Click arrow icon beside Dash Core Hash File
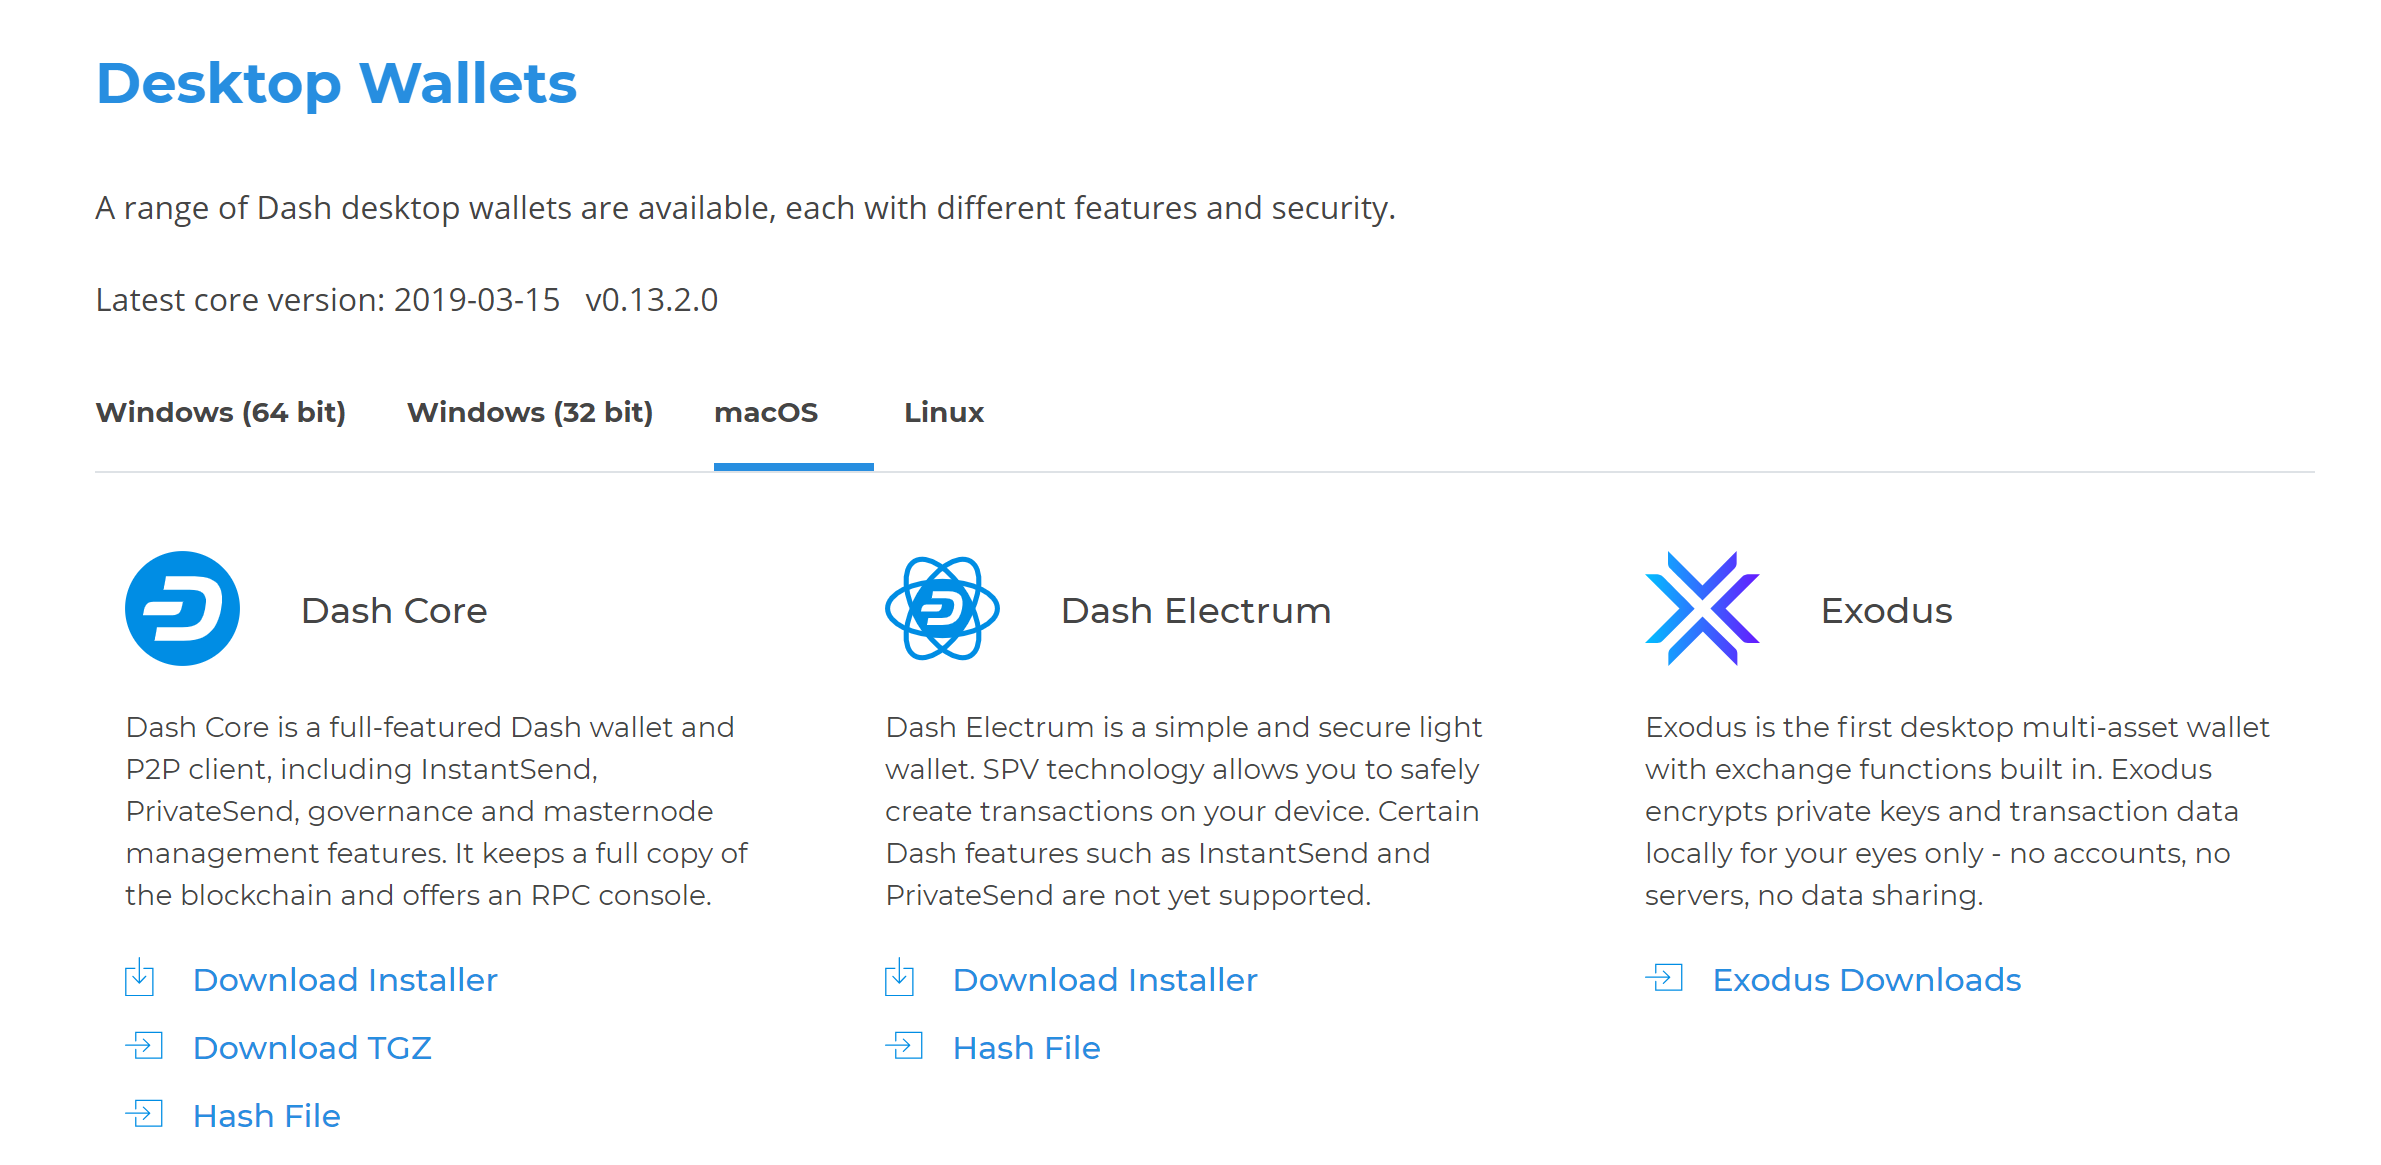This screenshot has width=2381, height=1165. point(145,1114)
